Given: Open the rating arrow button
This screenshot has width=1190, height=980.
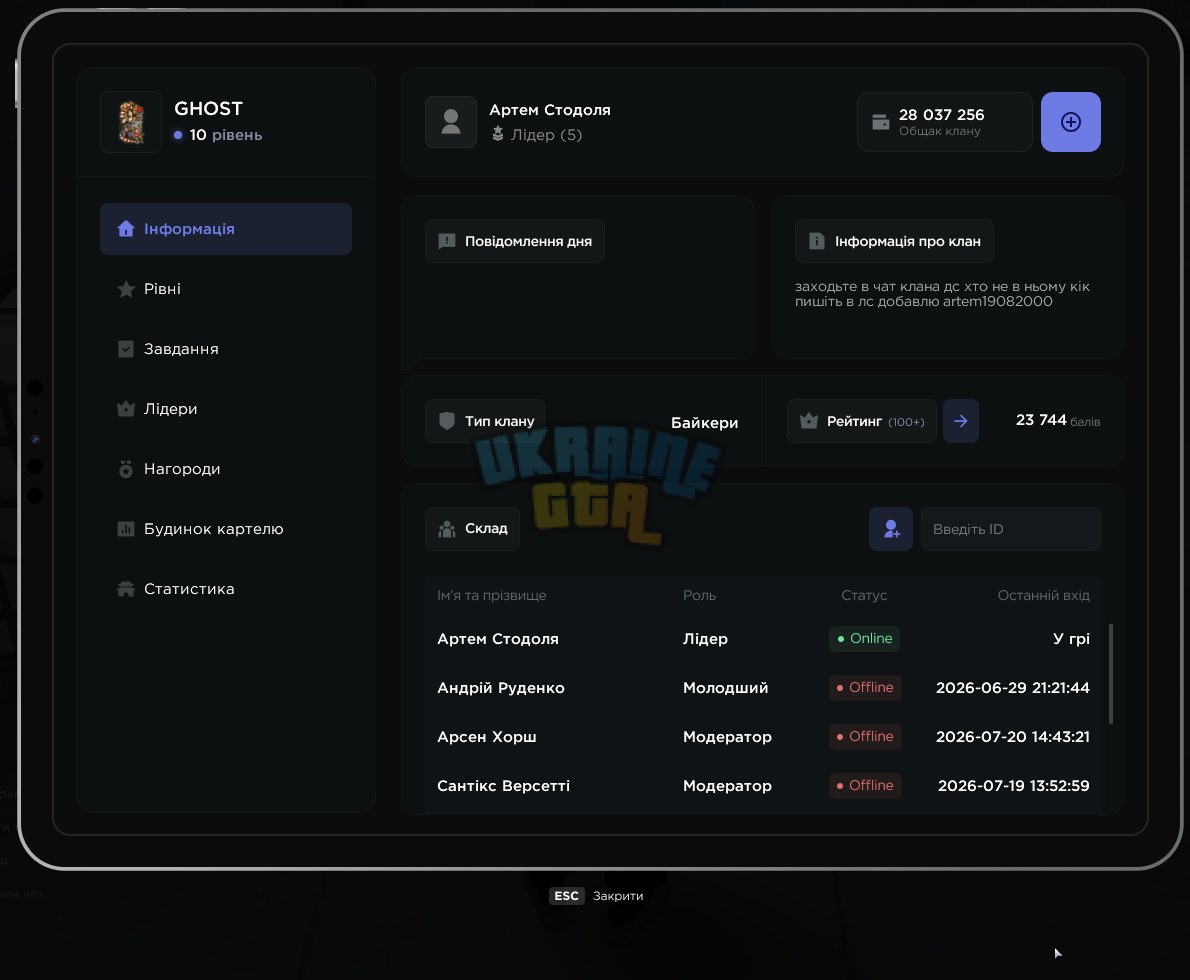Looking at the screenshot, I should pyautogui.click(x=961, y=421).
